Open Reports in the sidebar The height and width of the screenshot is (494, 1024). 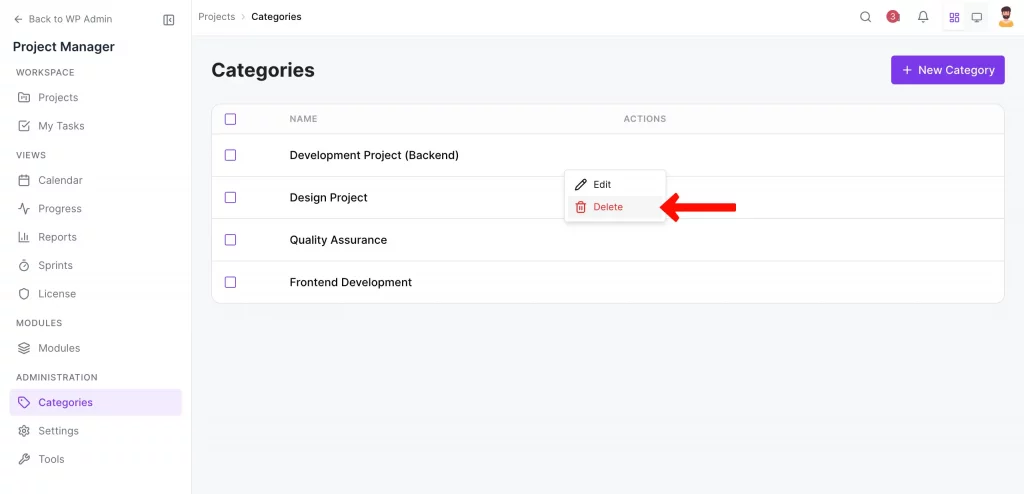(x=57, y=237)
